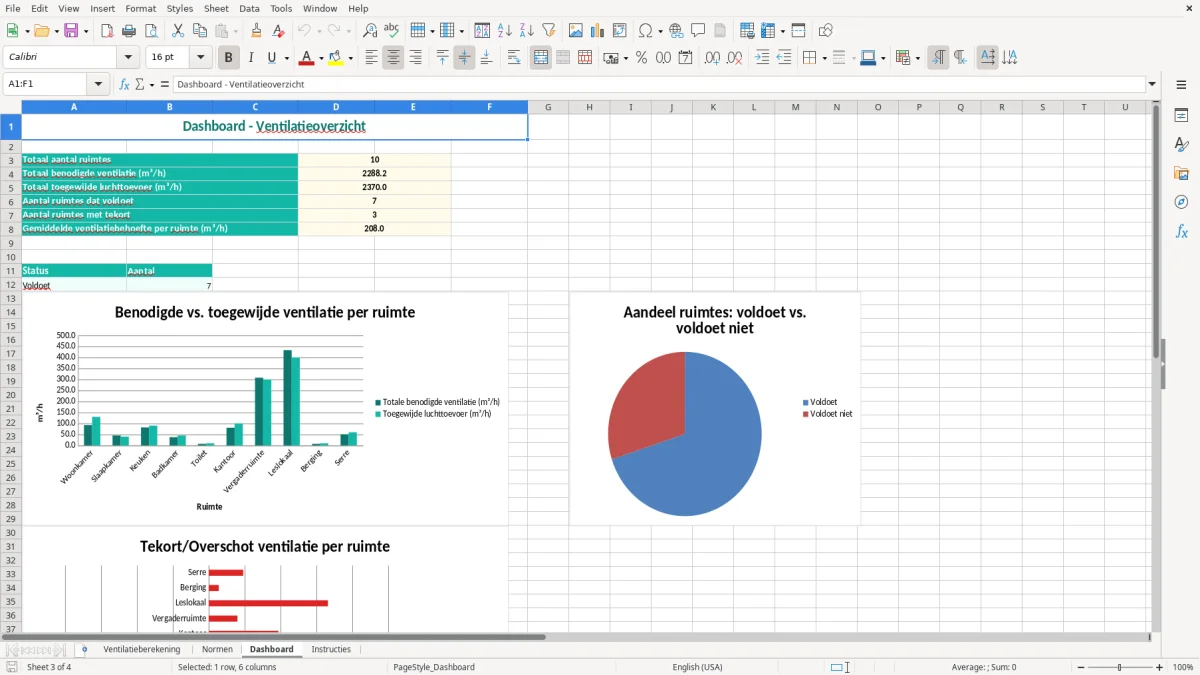1200x675 pixels.
Task: Click the Cut scissors icon
Action: 177,31
